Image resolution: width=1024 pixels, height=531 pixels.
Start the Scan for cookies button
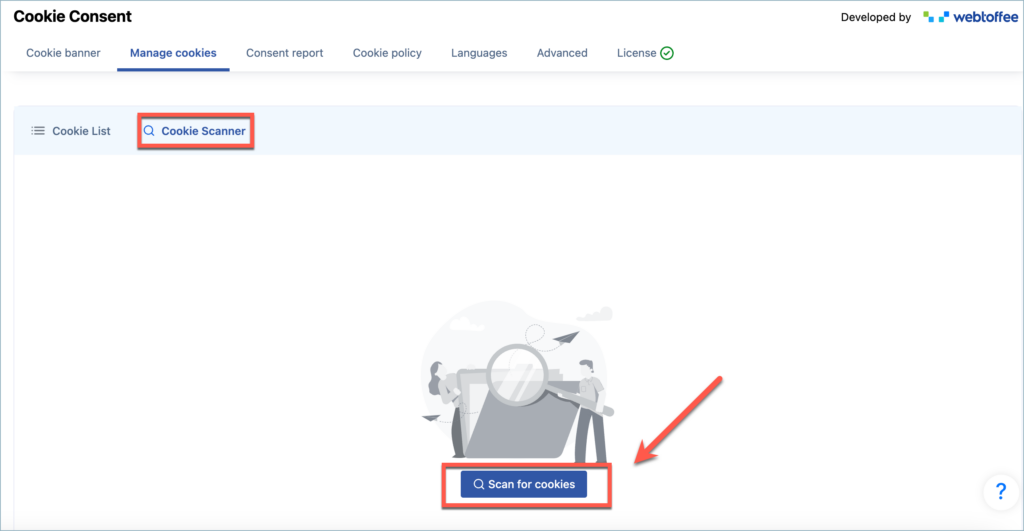[524, 484]
